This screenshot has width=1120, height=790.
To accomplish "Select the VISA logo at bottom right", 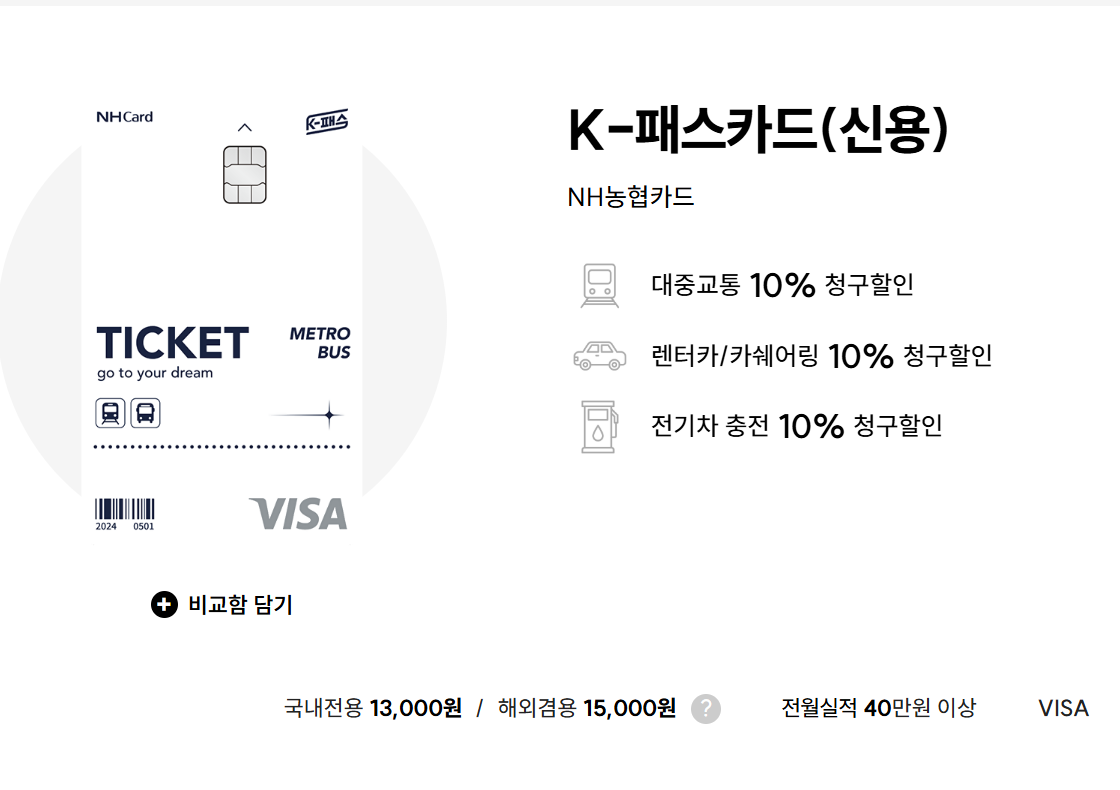I will pos(1063,708).
